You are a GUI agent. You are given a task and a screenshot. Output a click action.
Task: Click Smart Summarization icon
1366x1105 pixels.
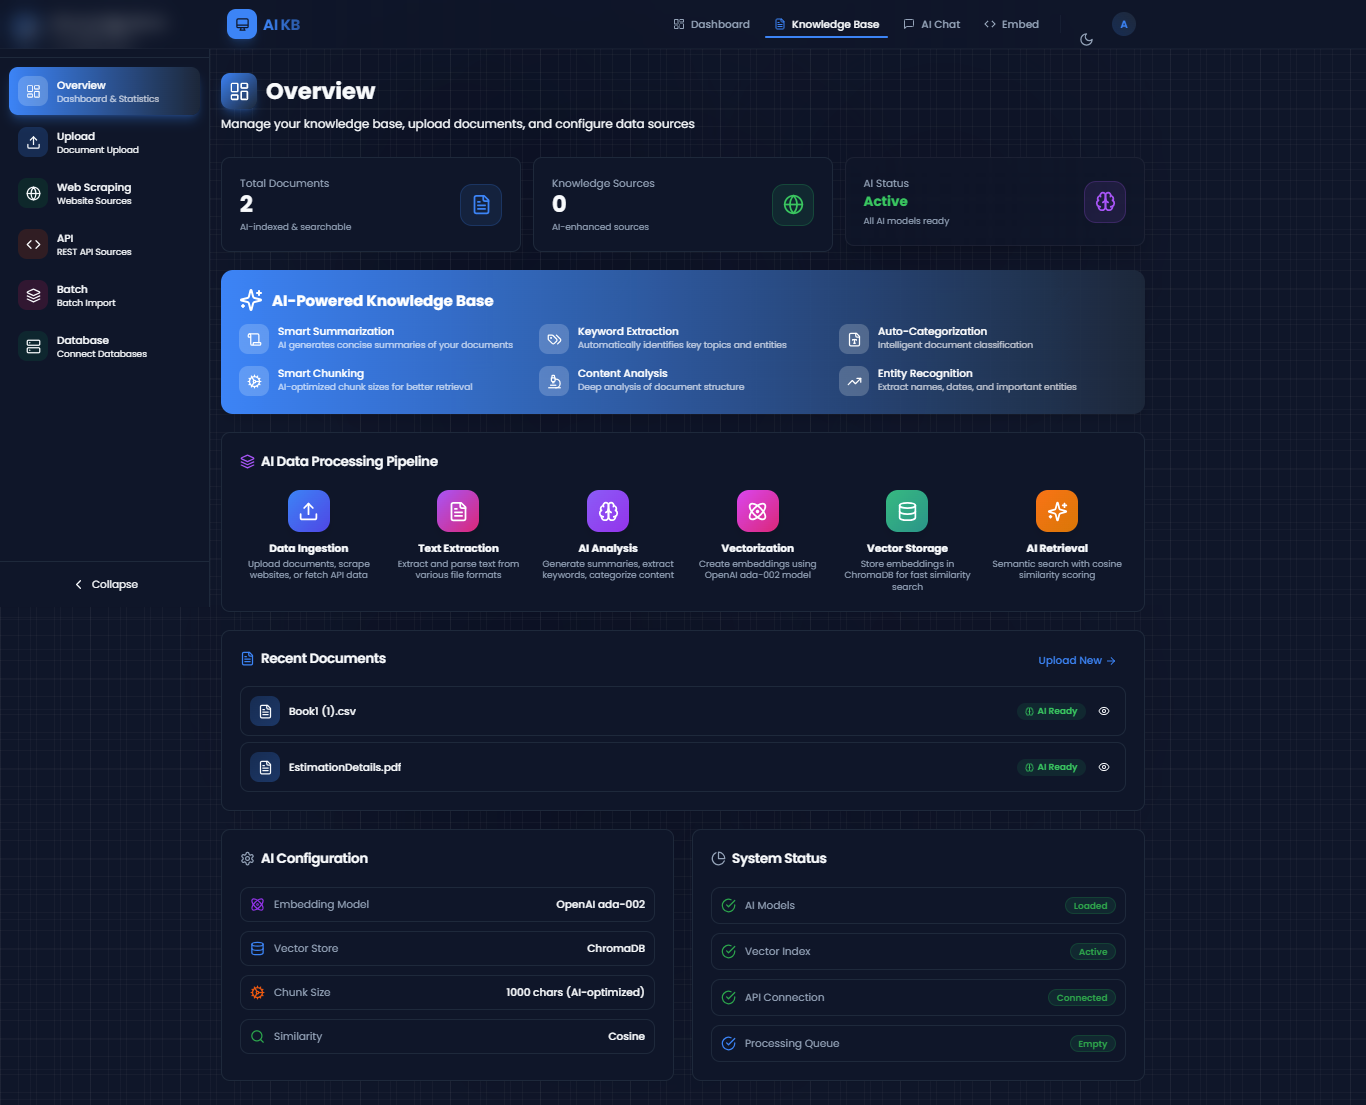254,339
